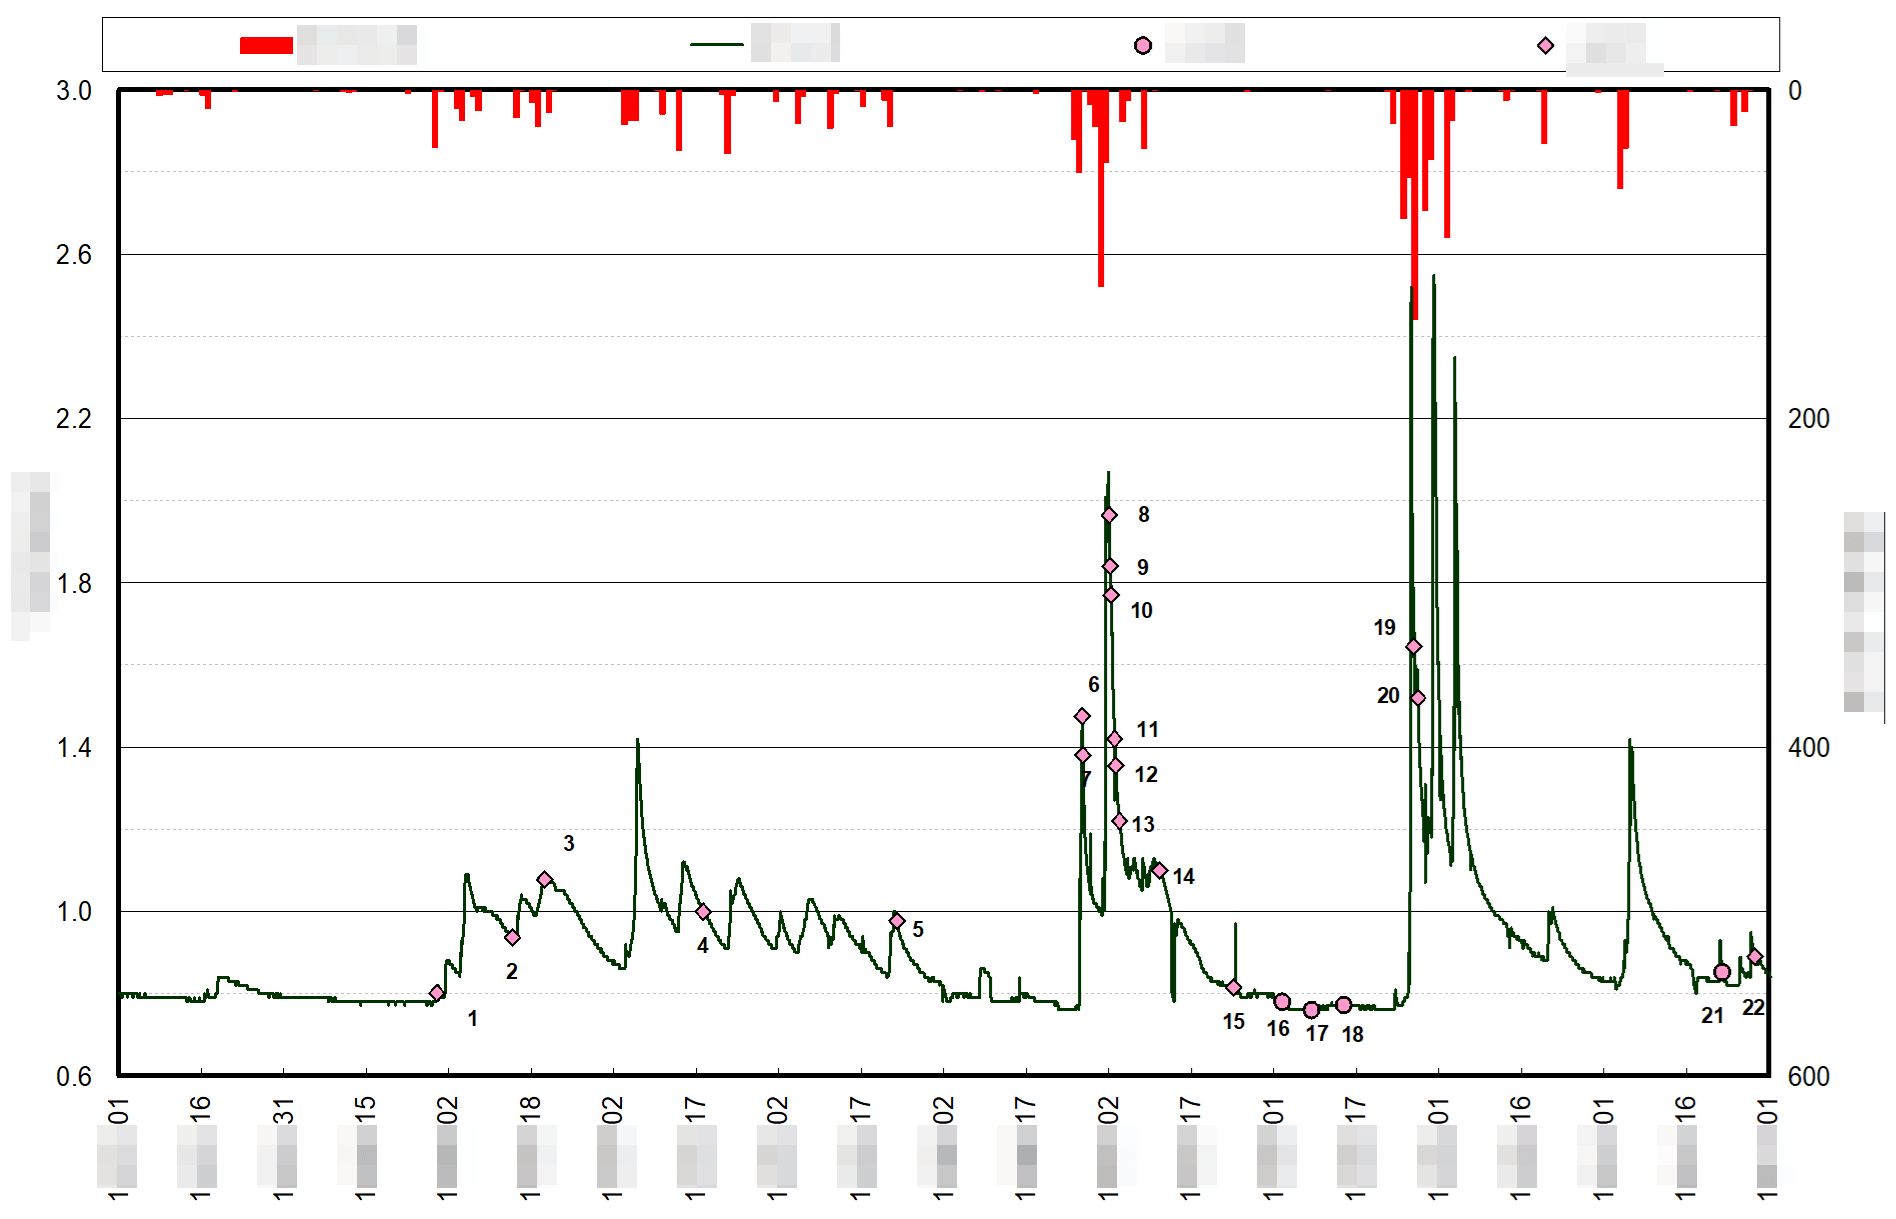Click the 200 label on right axis
Viewport: 1896px width, 1219px height.
[x=1808, y=419]
